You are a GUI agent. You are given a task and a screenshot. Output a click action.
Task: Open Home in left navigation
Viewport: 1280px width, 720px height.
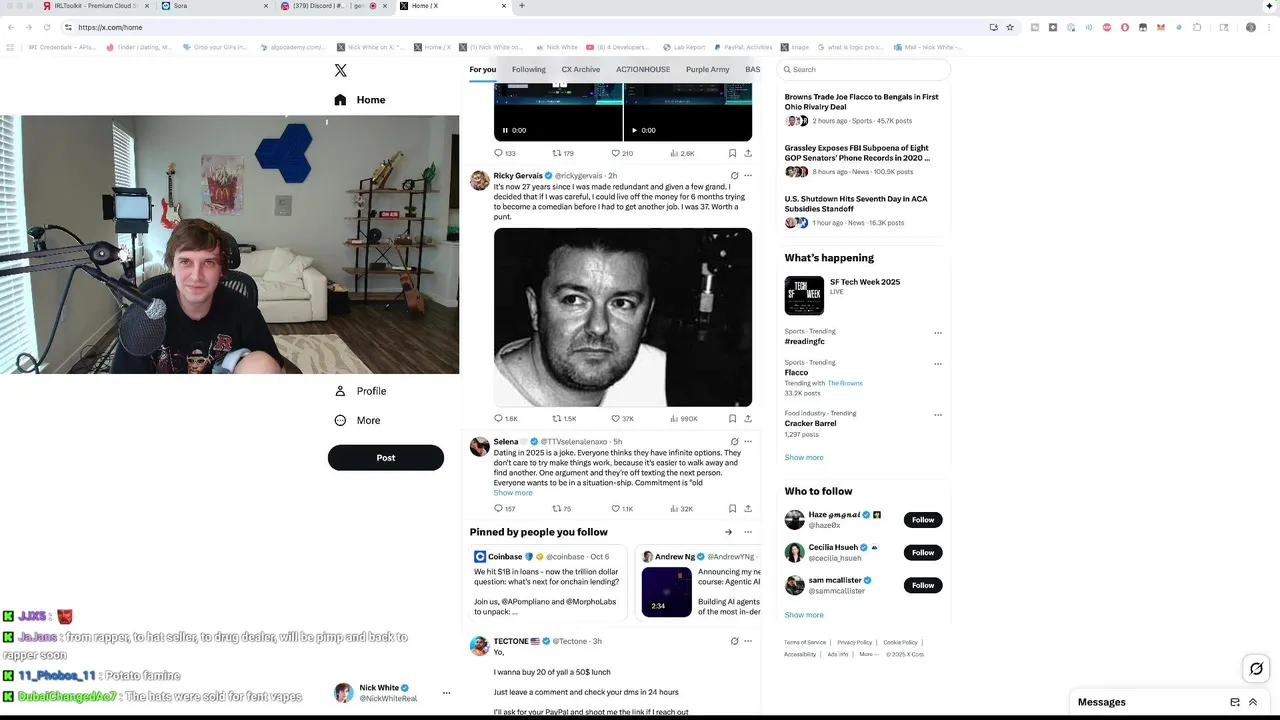pyautogui.click(x=360, y=100)
